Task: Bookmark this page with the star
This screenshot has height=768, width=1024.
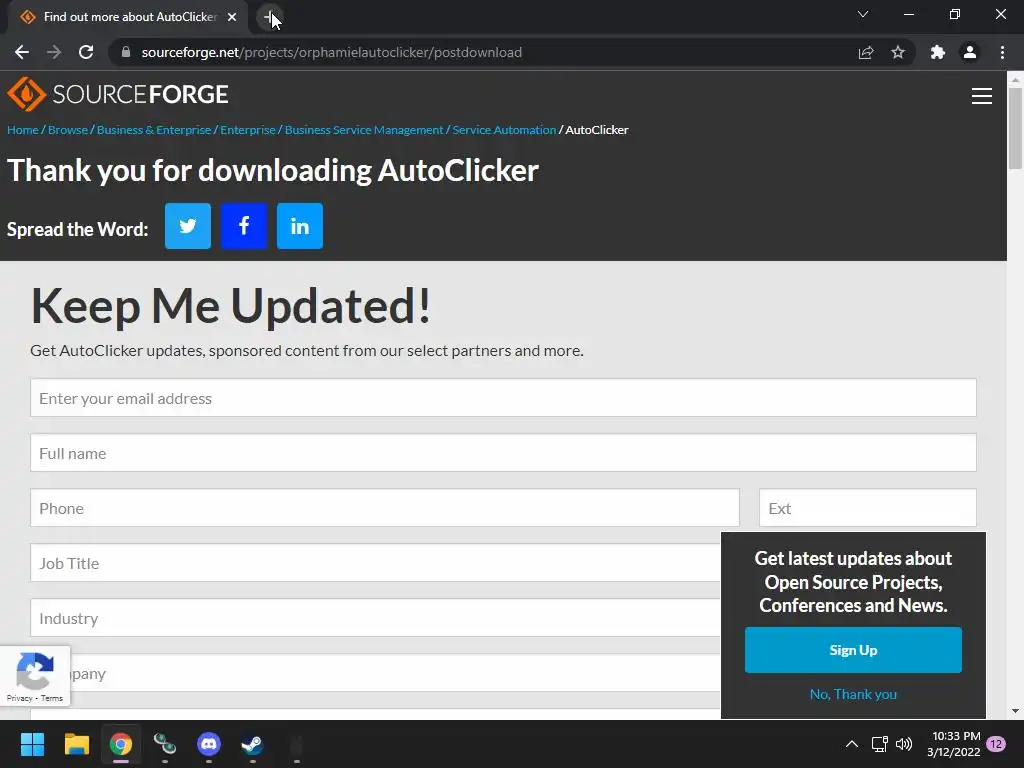Action: point(898,52)
